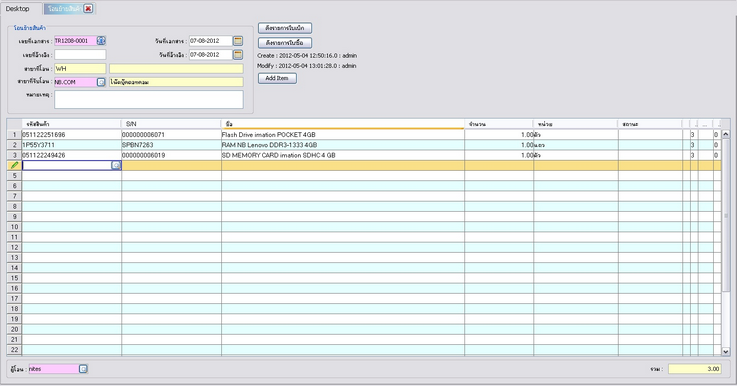Click quantity 1.00 in the RAM NB Lenovo row
This screenshot has height=386, width=737.
499,145
